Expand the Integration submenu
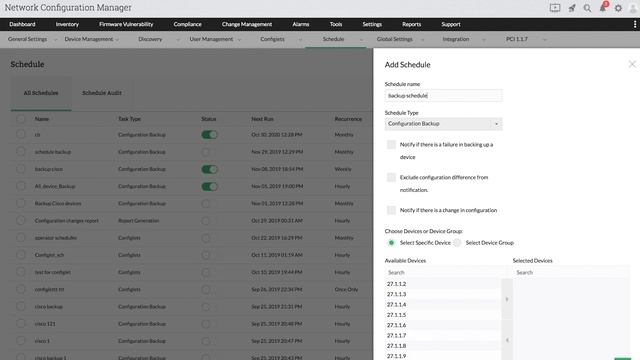 tap(484, 40)
